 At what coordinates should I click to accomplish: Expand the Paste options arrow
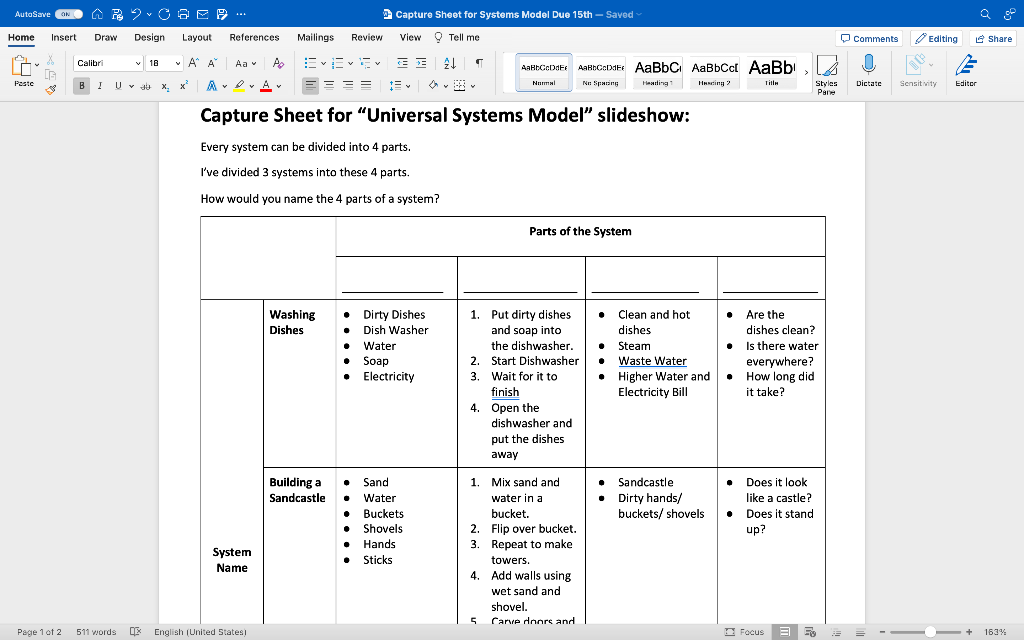click(x=37, y=65)
